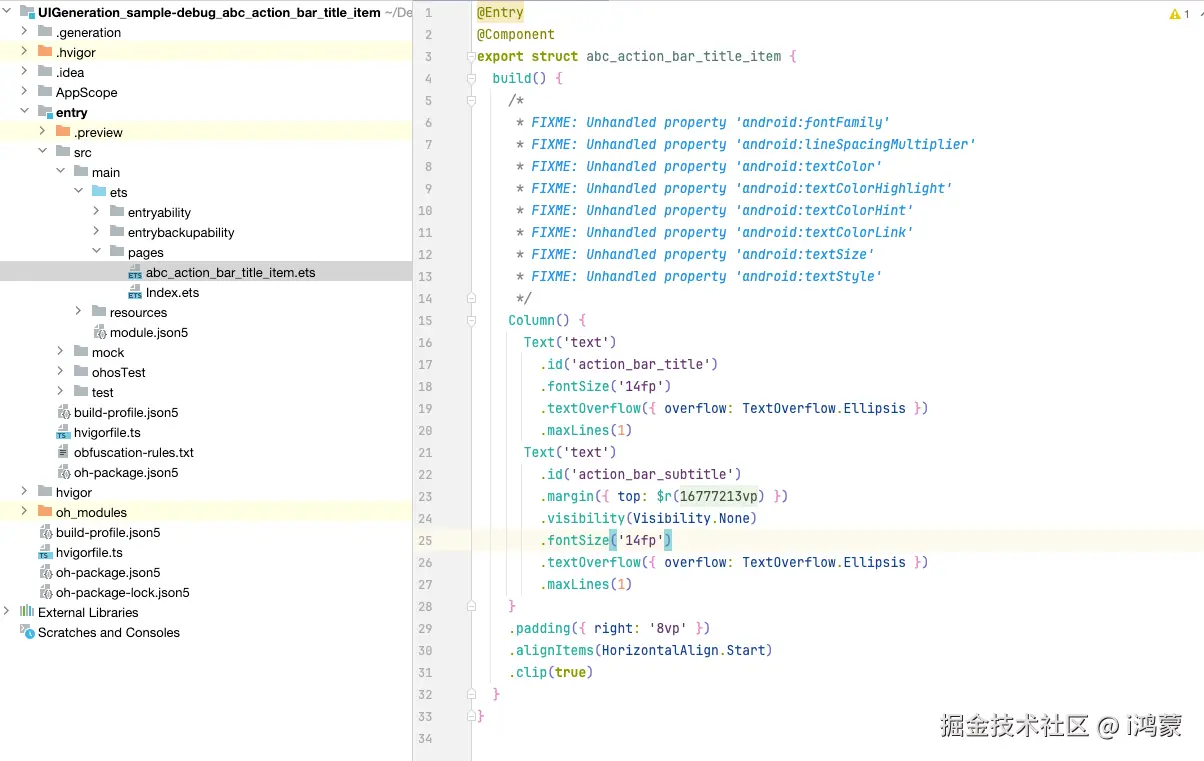Screen dimensions: 1204x761
Task: Expand the entrybackupability folder arrow
Action: coord(98,232)
